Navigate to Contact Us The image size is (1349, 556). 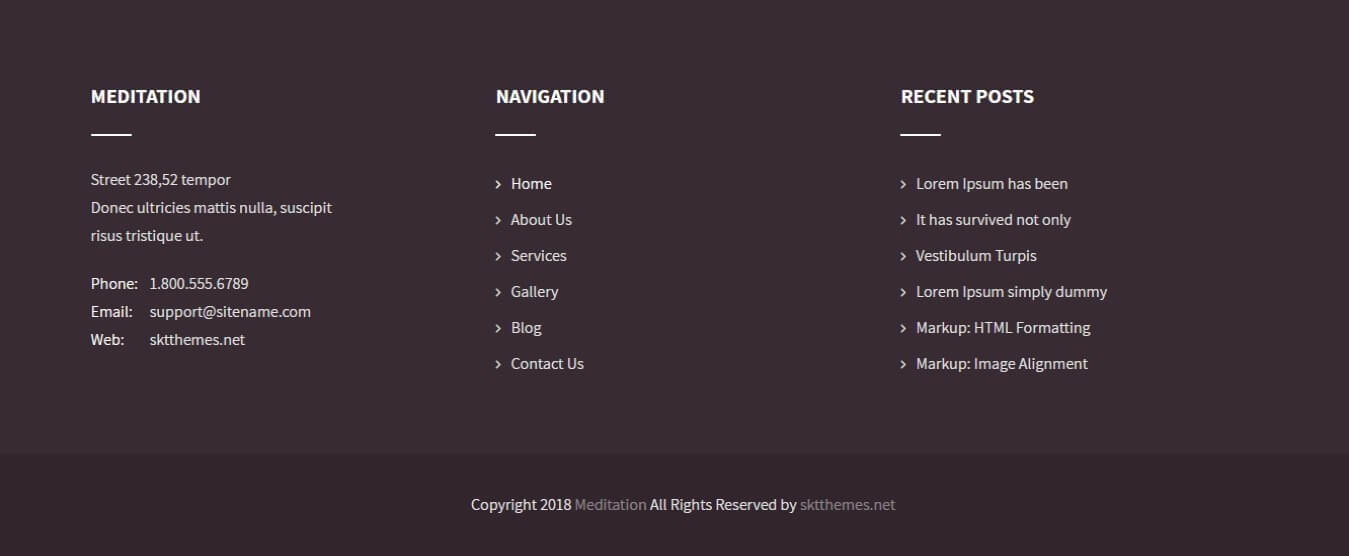(x=547, y=364)
